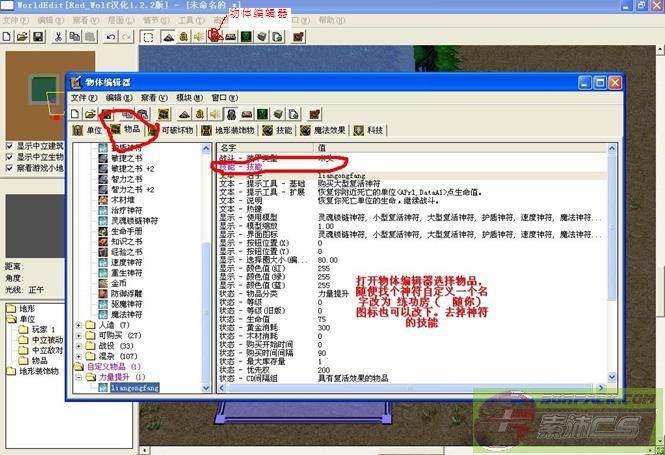Click the Save map icon in main toolbar
The image size is (665, 455).
click(x=37, y=37)
